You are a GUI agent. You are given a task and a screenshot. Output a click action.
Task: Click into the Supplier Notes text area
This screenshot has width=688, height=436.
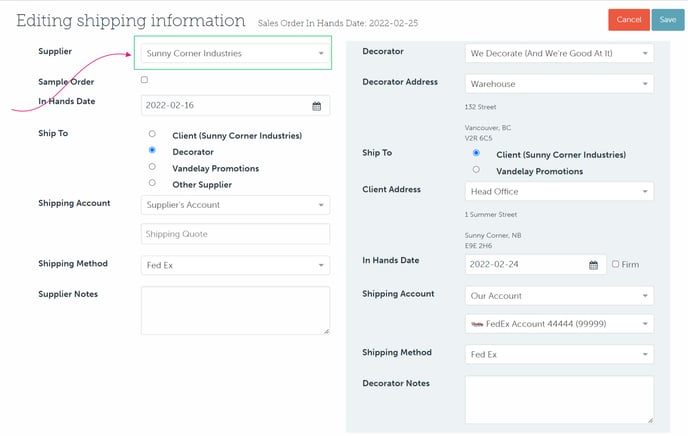click(x=235, y=310)
